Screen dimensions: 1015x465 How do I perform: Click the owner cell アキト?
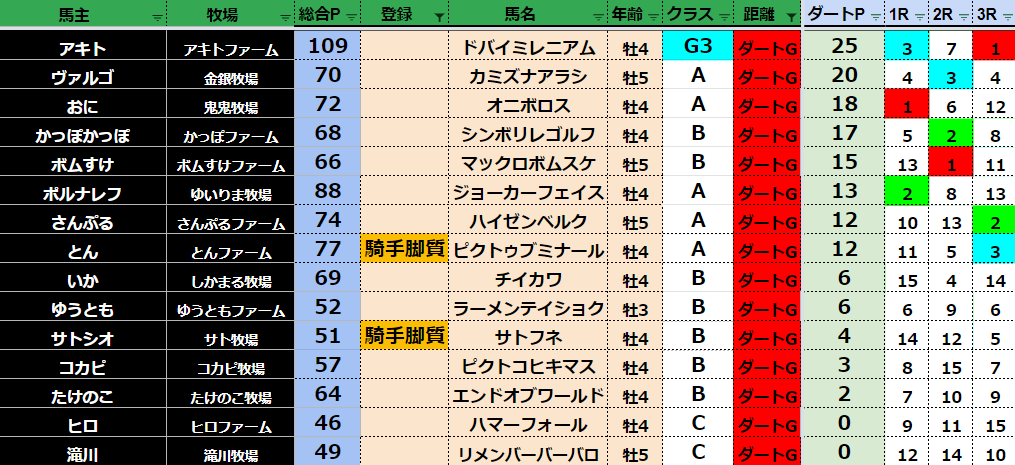(82, 46)
